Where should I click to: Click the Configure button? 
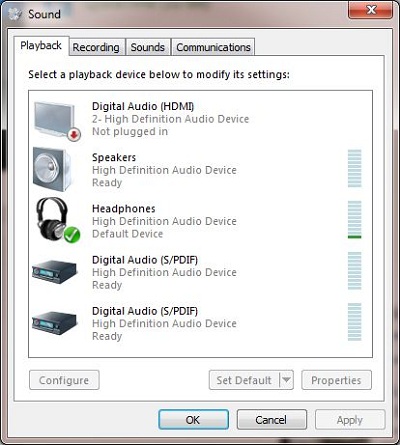coord(64,380)
